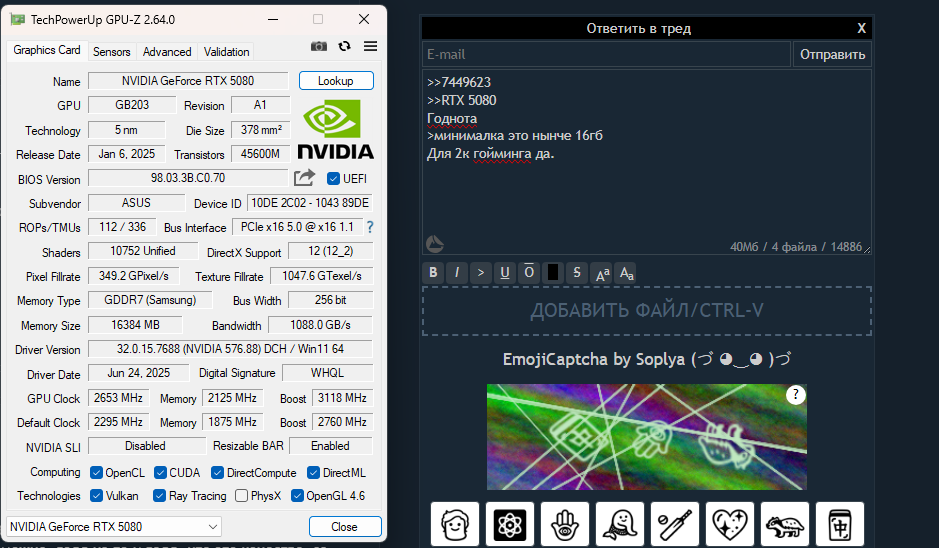Toggle the Vulkan checkbox

pos(96,495)
